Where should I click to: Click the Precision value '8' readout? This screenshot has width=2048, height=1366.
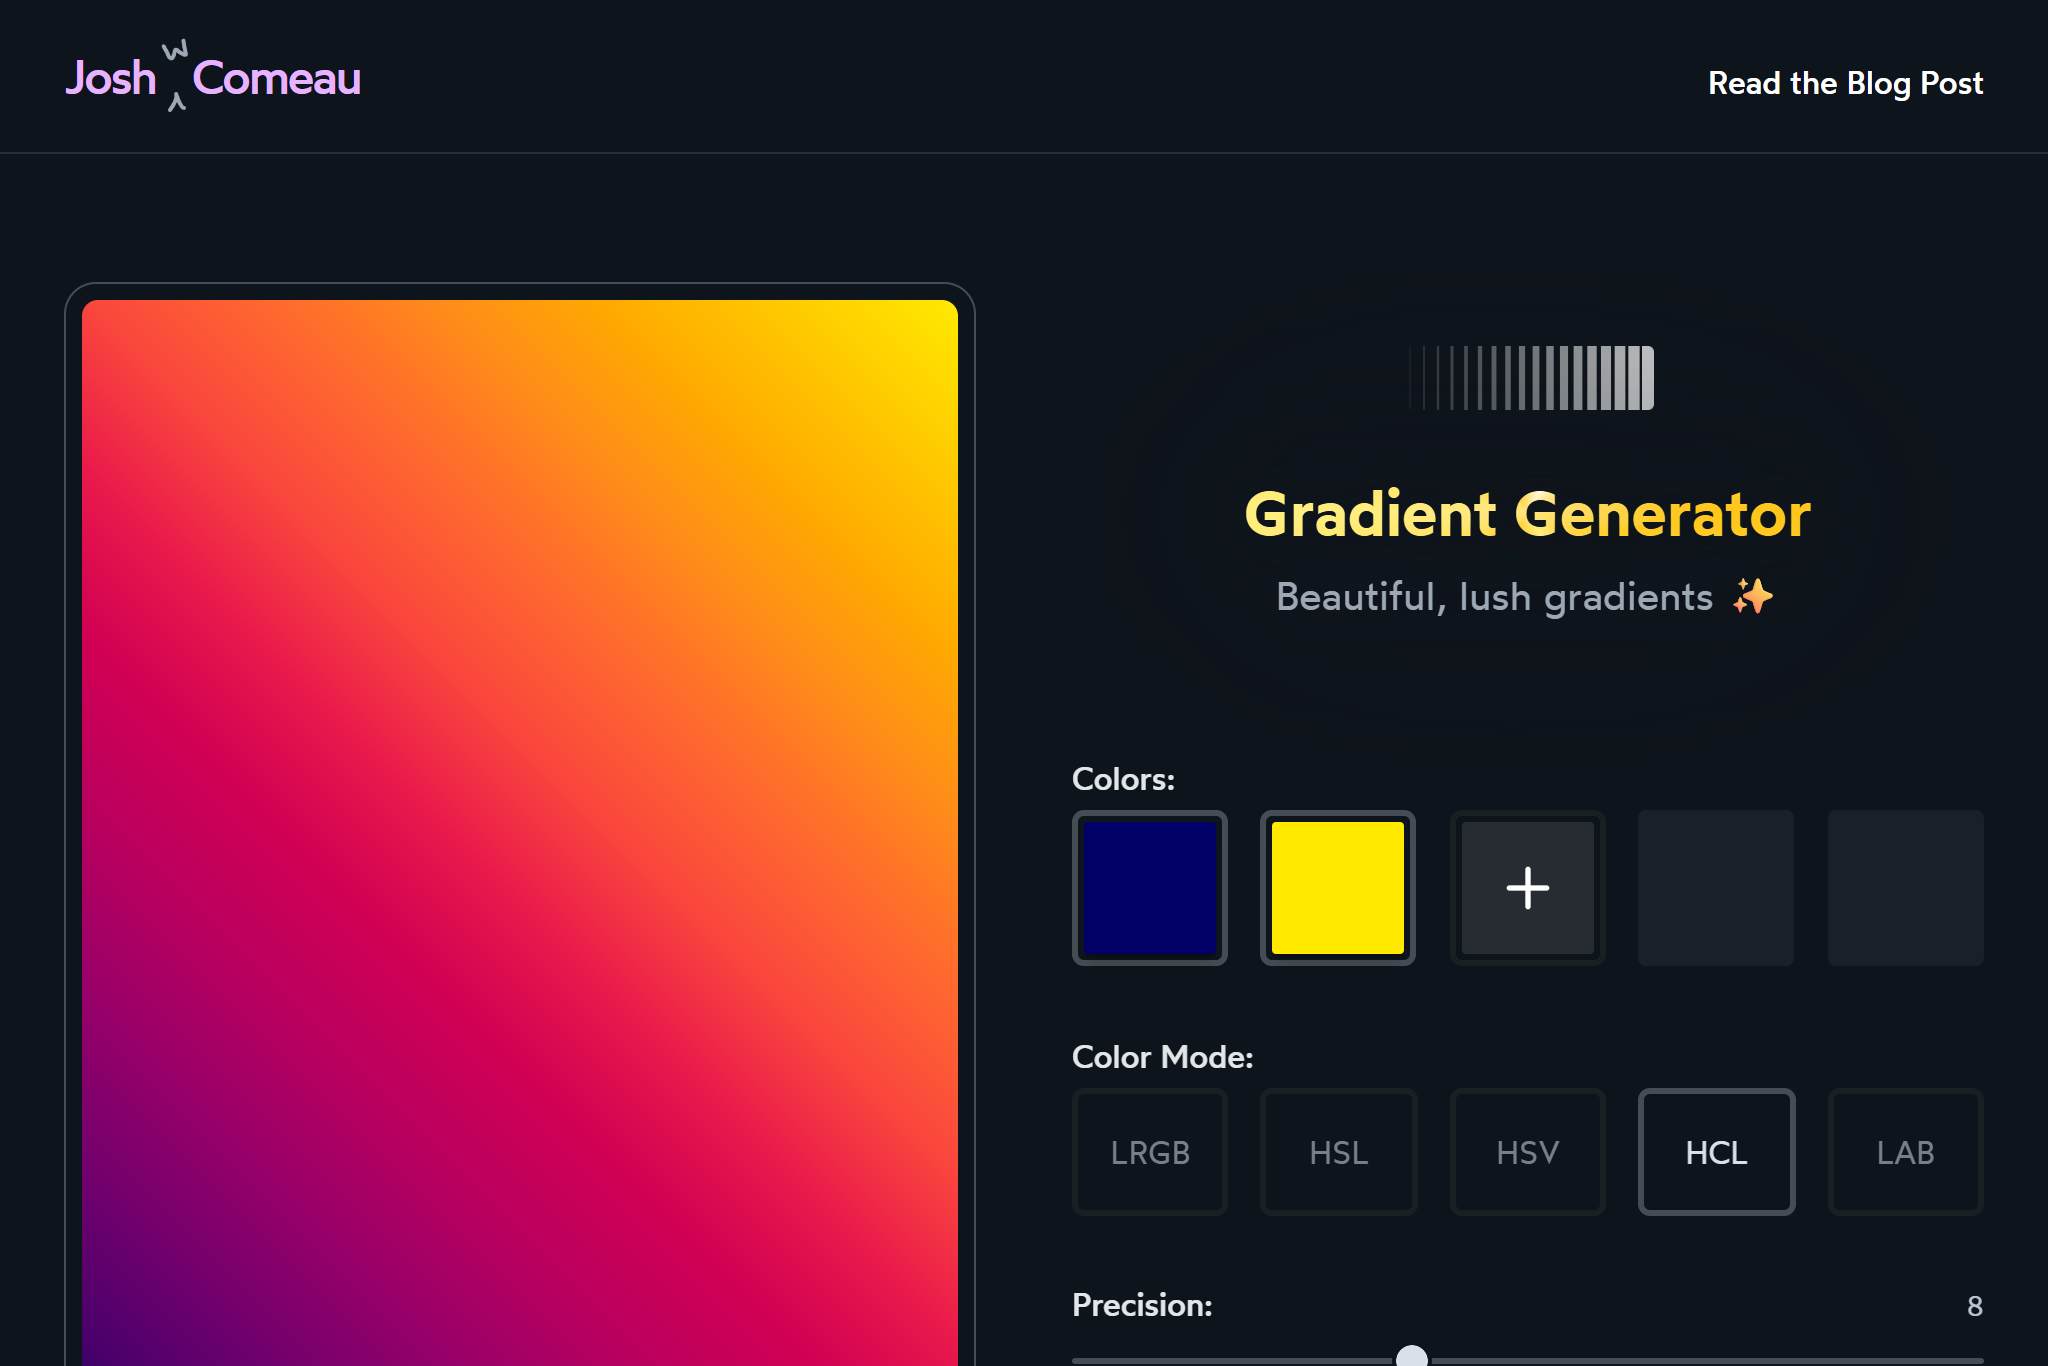pyautogui.click(x=1977, y=1305)
